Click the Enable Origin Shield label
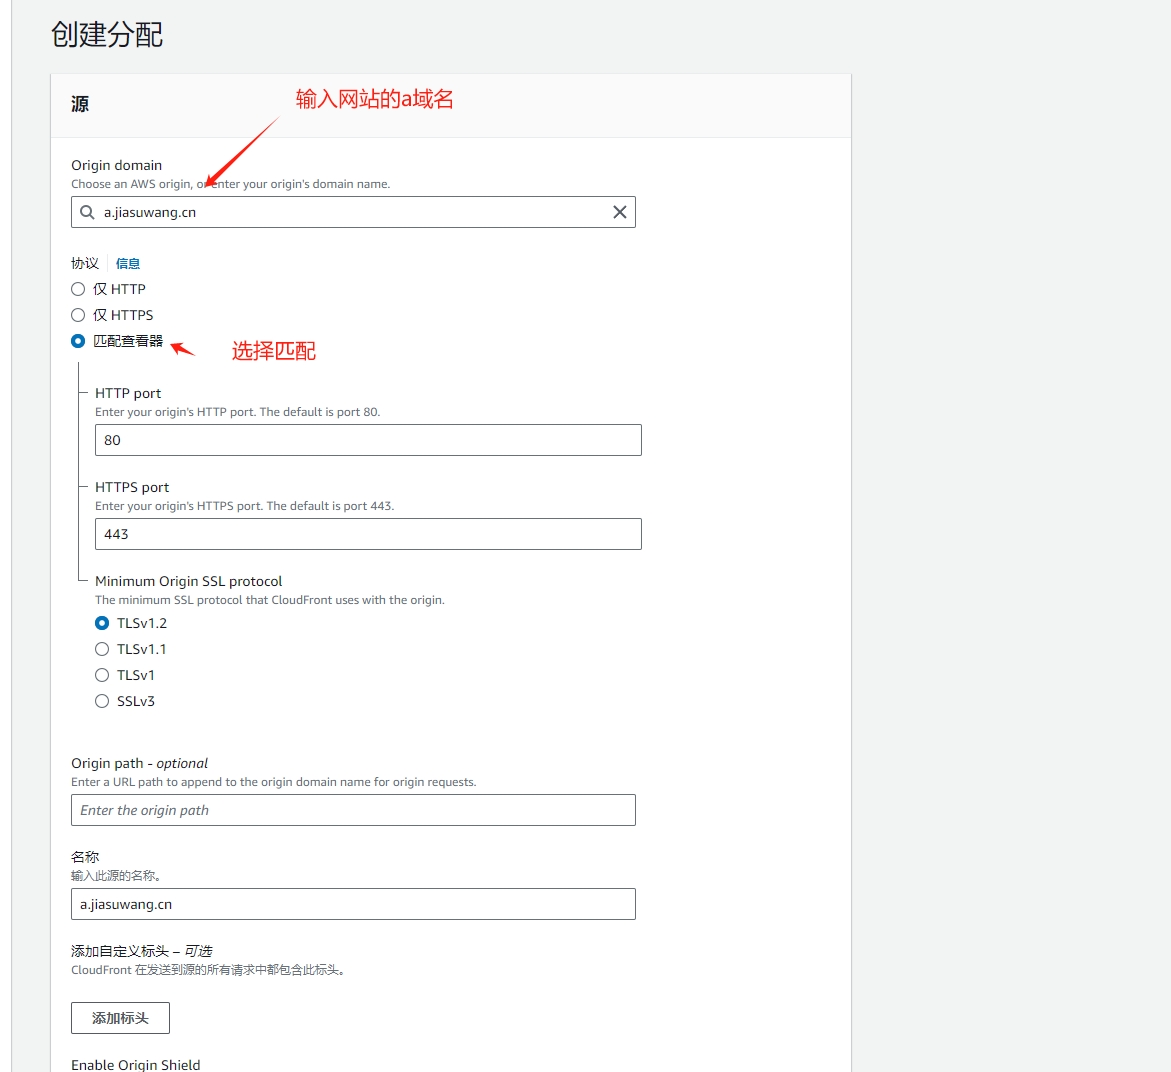The image size is (1171, 1072). click(136, 1064)
